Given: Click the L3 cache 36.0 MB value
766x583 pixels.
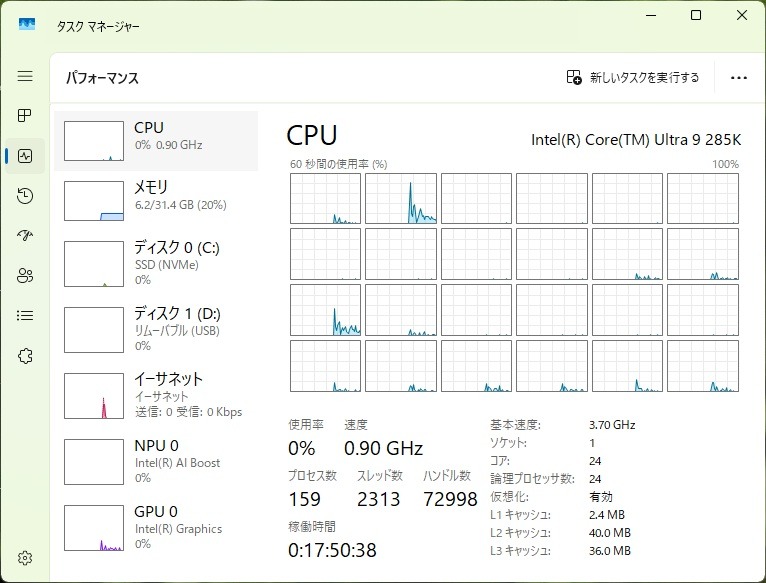Looking at the screenshot, I should (x=610, y=551).
